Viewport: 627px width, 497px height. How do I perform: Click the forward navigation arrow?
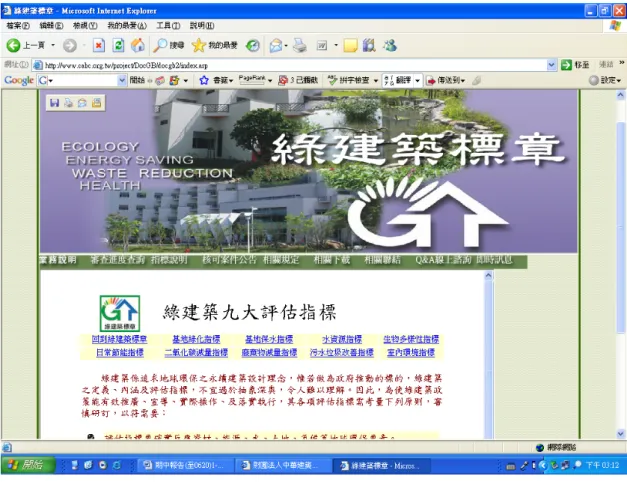click(x=70, y=46)
